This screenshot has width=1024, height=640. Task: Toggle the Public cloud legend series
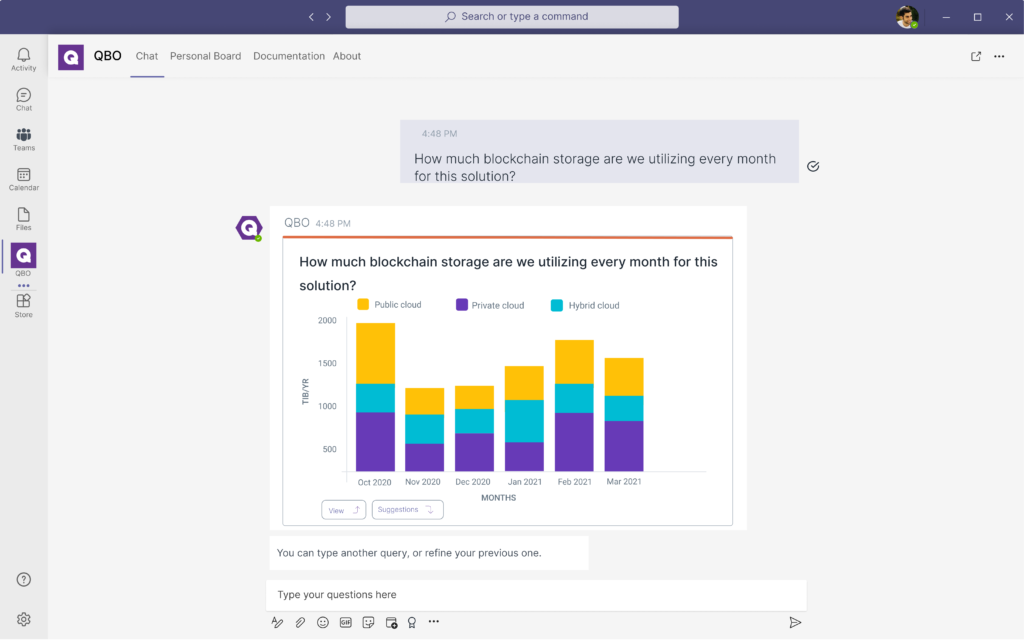click(390, 305)
